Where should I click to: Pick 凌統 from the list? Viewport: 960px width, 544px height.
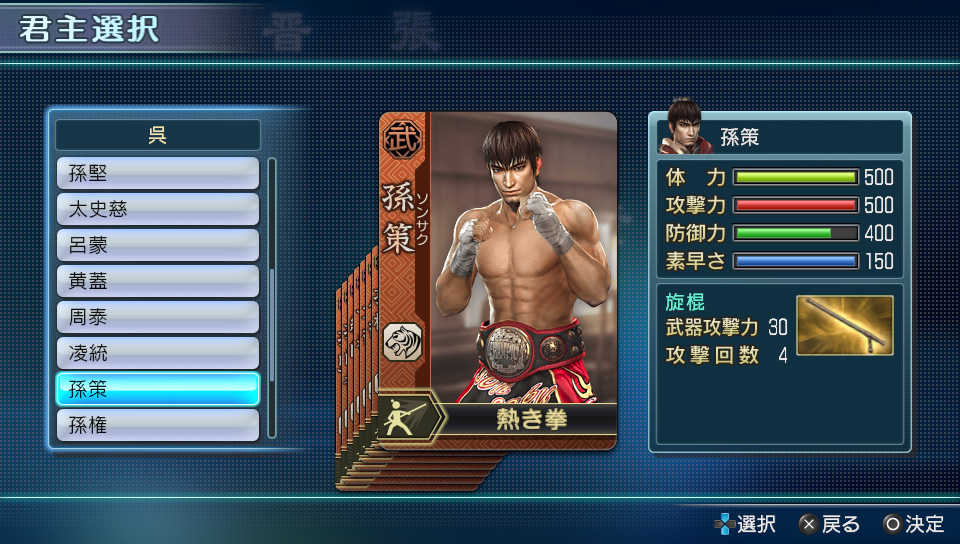(x=158, y=353)
